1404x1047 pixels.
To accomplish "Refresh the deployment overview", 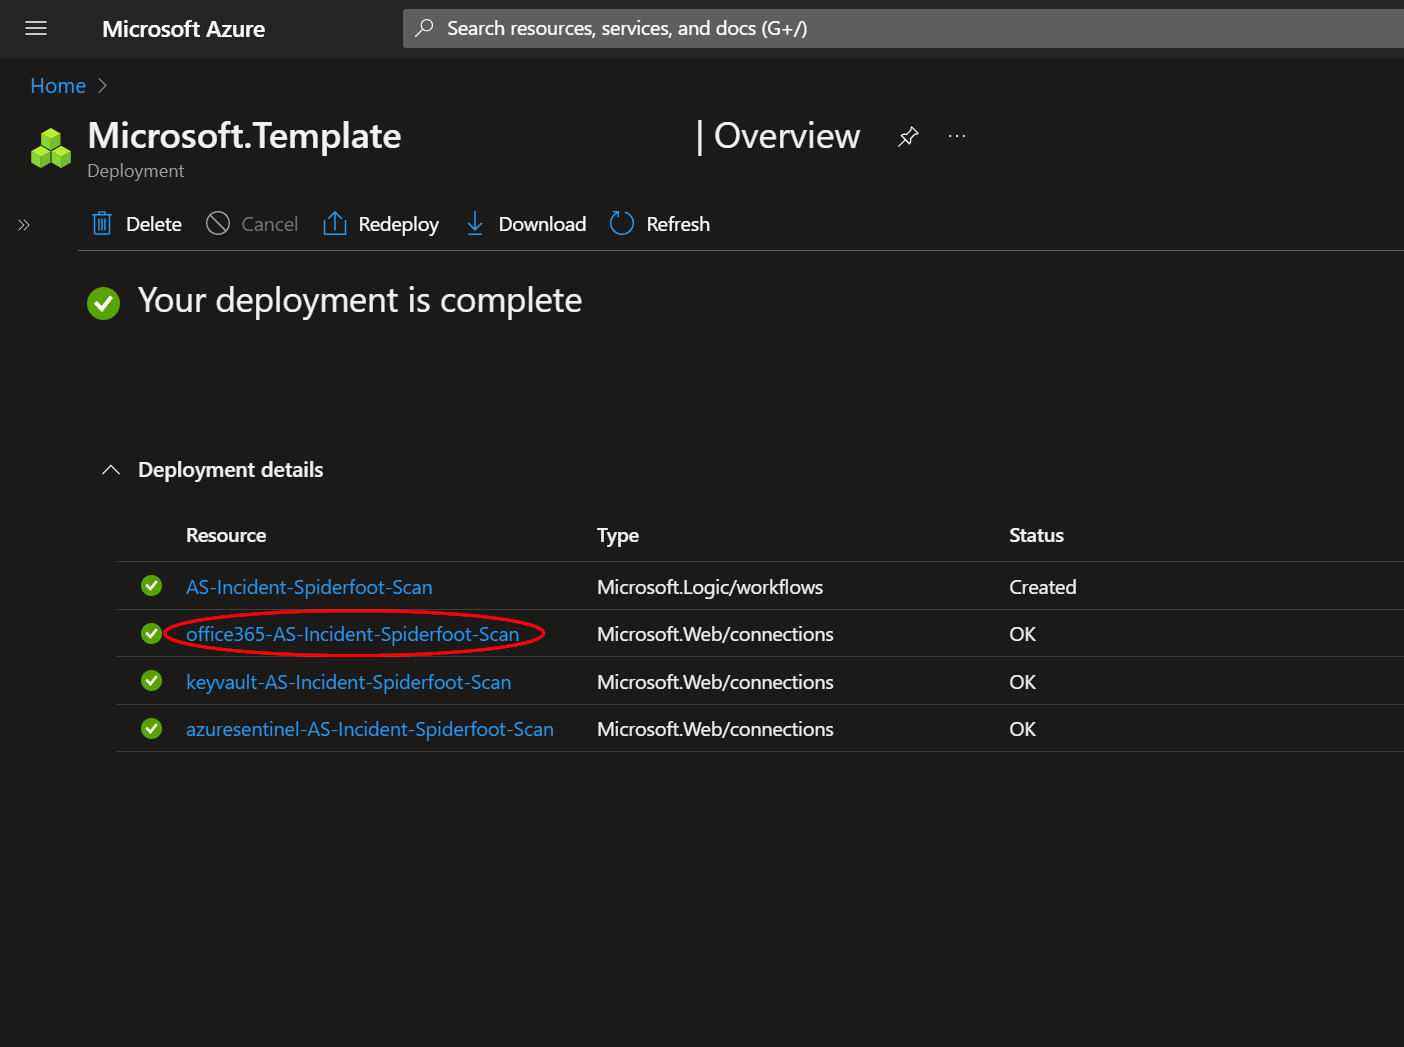I will pos(660,224).
